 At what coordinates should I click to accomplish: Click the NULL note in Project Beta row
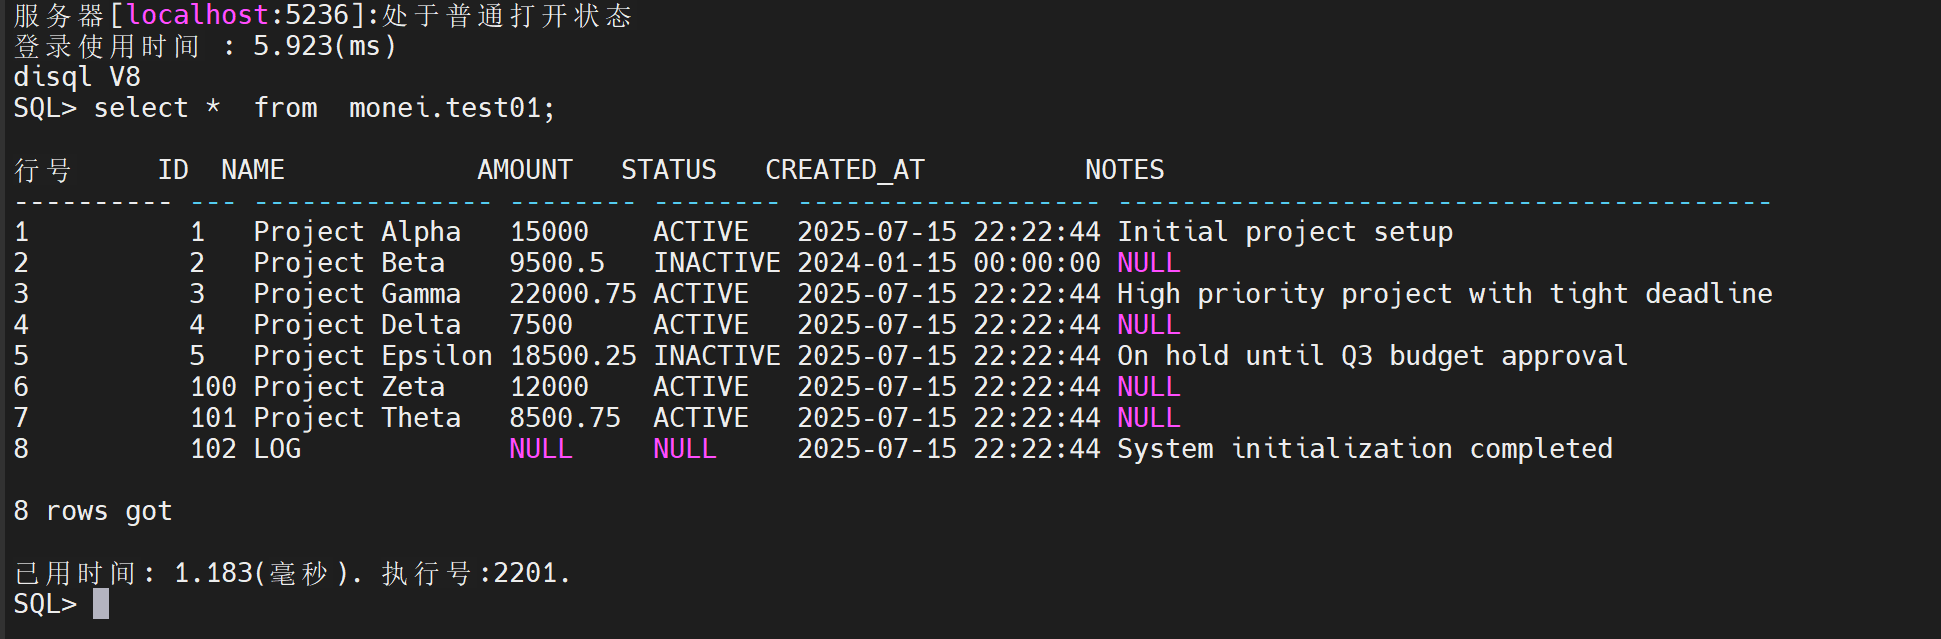tap(1149, 263)
